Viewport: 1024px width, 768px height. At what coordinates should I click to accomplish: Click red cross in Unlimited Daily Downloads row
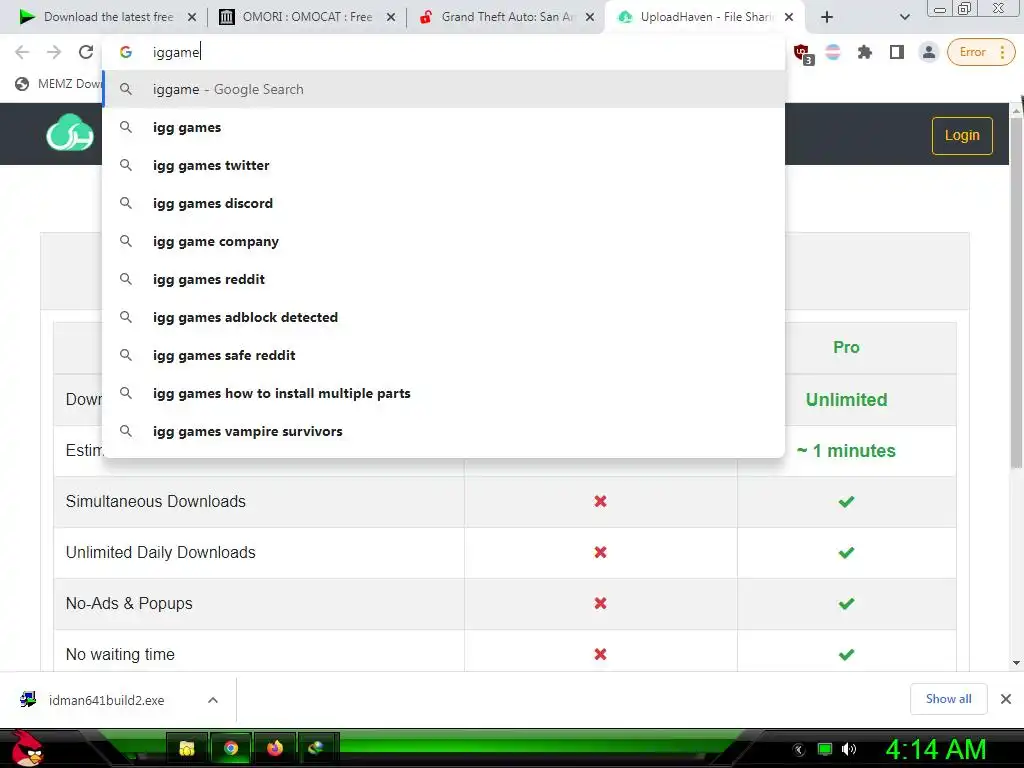click(600, 552)
